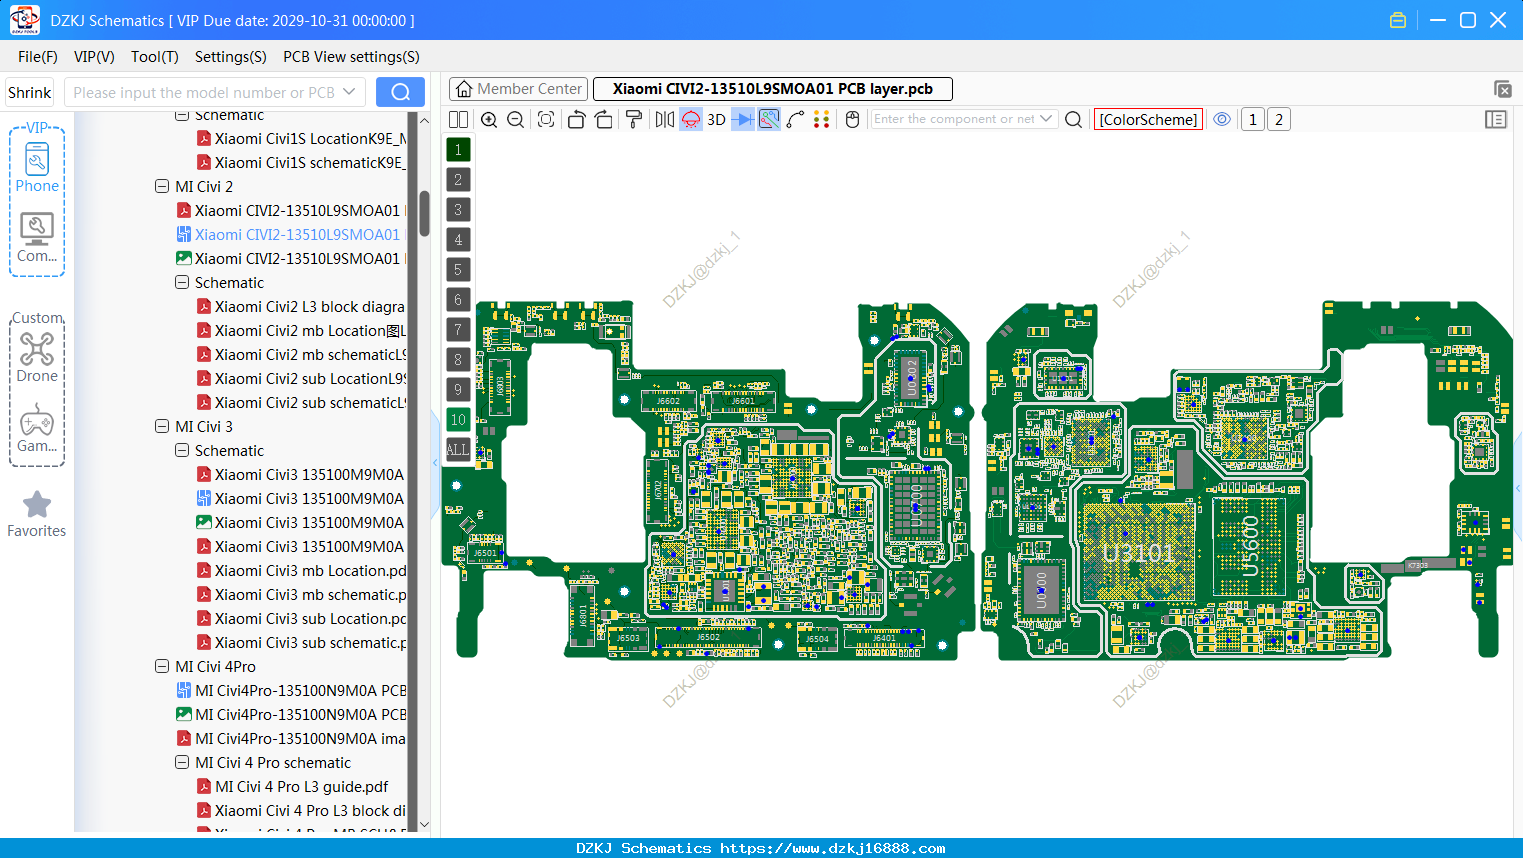Viewport: 1523px width, 858px height.
Task: Open the Tool(T) menu
Action: (155, 57)
